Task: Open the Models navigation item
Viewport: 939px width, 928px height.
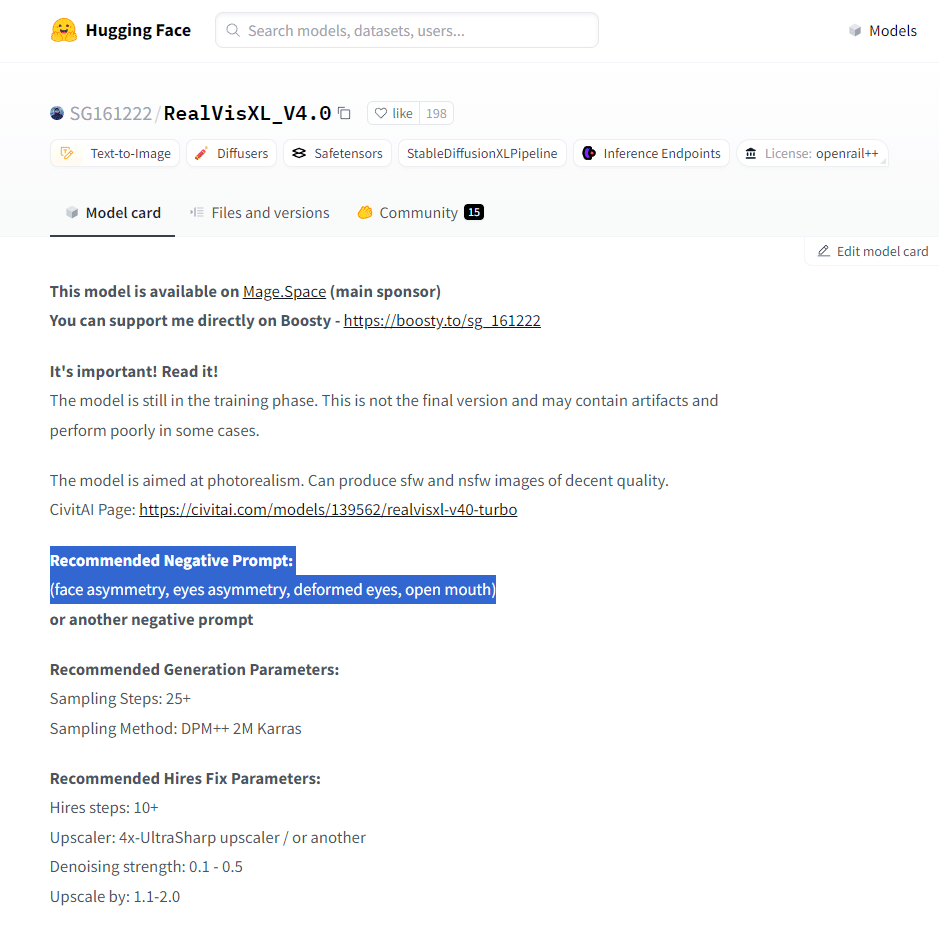Action: point(882,30)
